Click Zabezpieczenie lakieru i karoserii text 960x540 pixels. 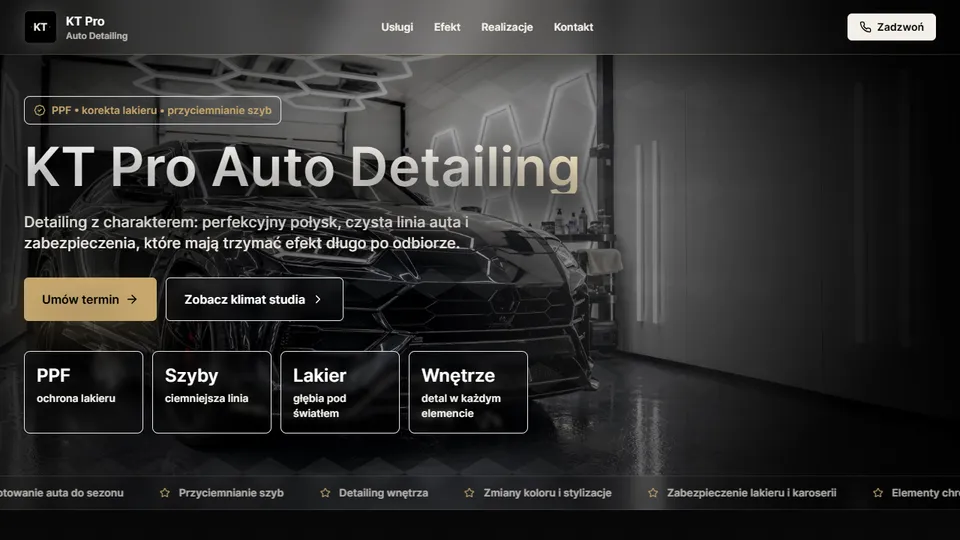pos(751,493)
